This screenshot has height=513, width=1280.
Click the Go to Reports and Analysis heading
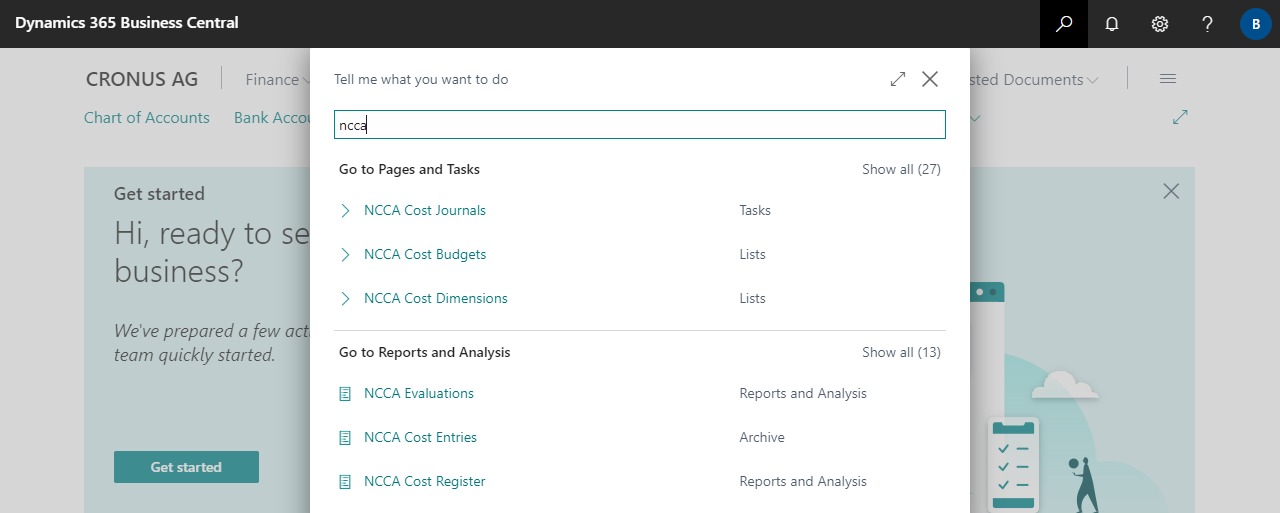click(424, 352)
